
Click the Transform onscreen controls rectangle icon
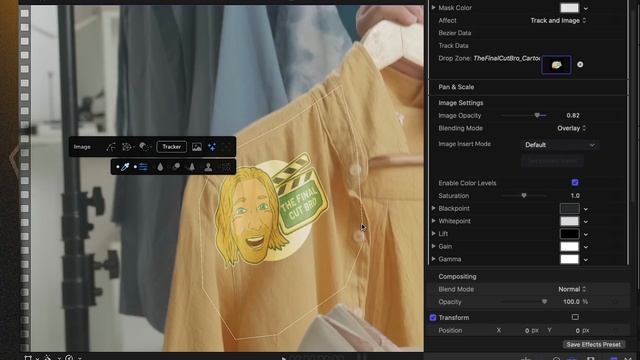click(575, 317)
